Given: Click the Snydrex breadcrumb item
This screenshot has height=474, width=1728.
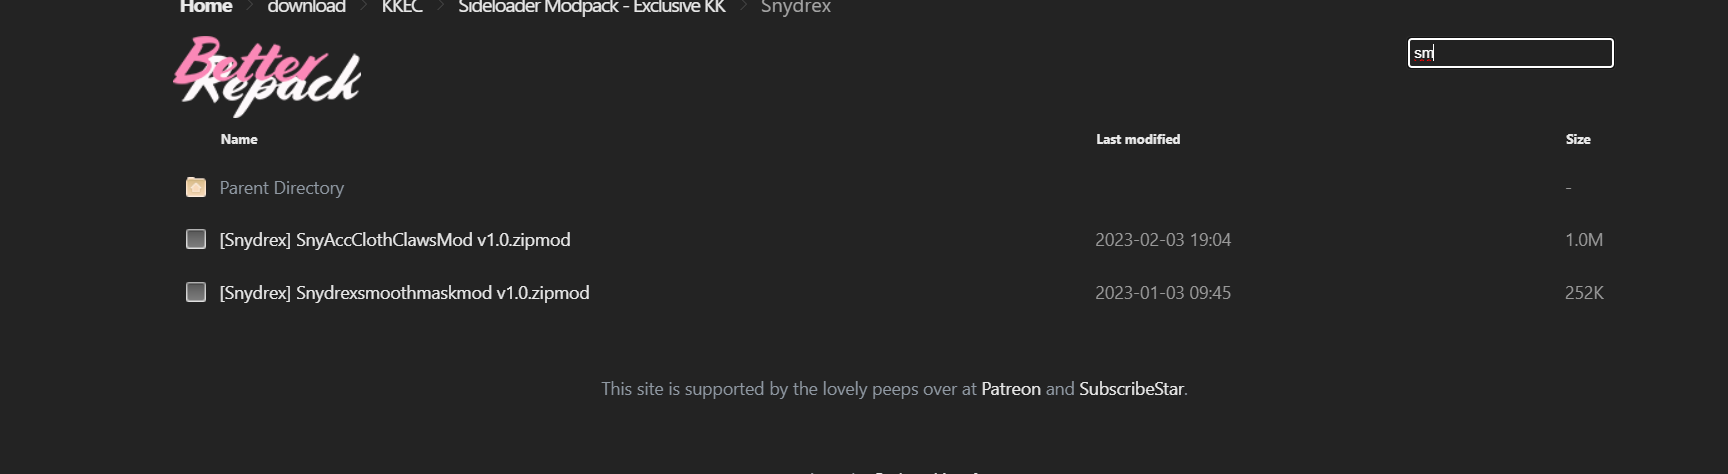Looking at the screenshot, I should tap(795, 7).
